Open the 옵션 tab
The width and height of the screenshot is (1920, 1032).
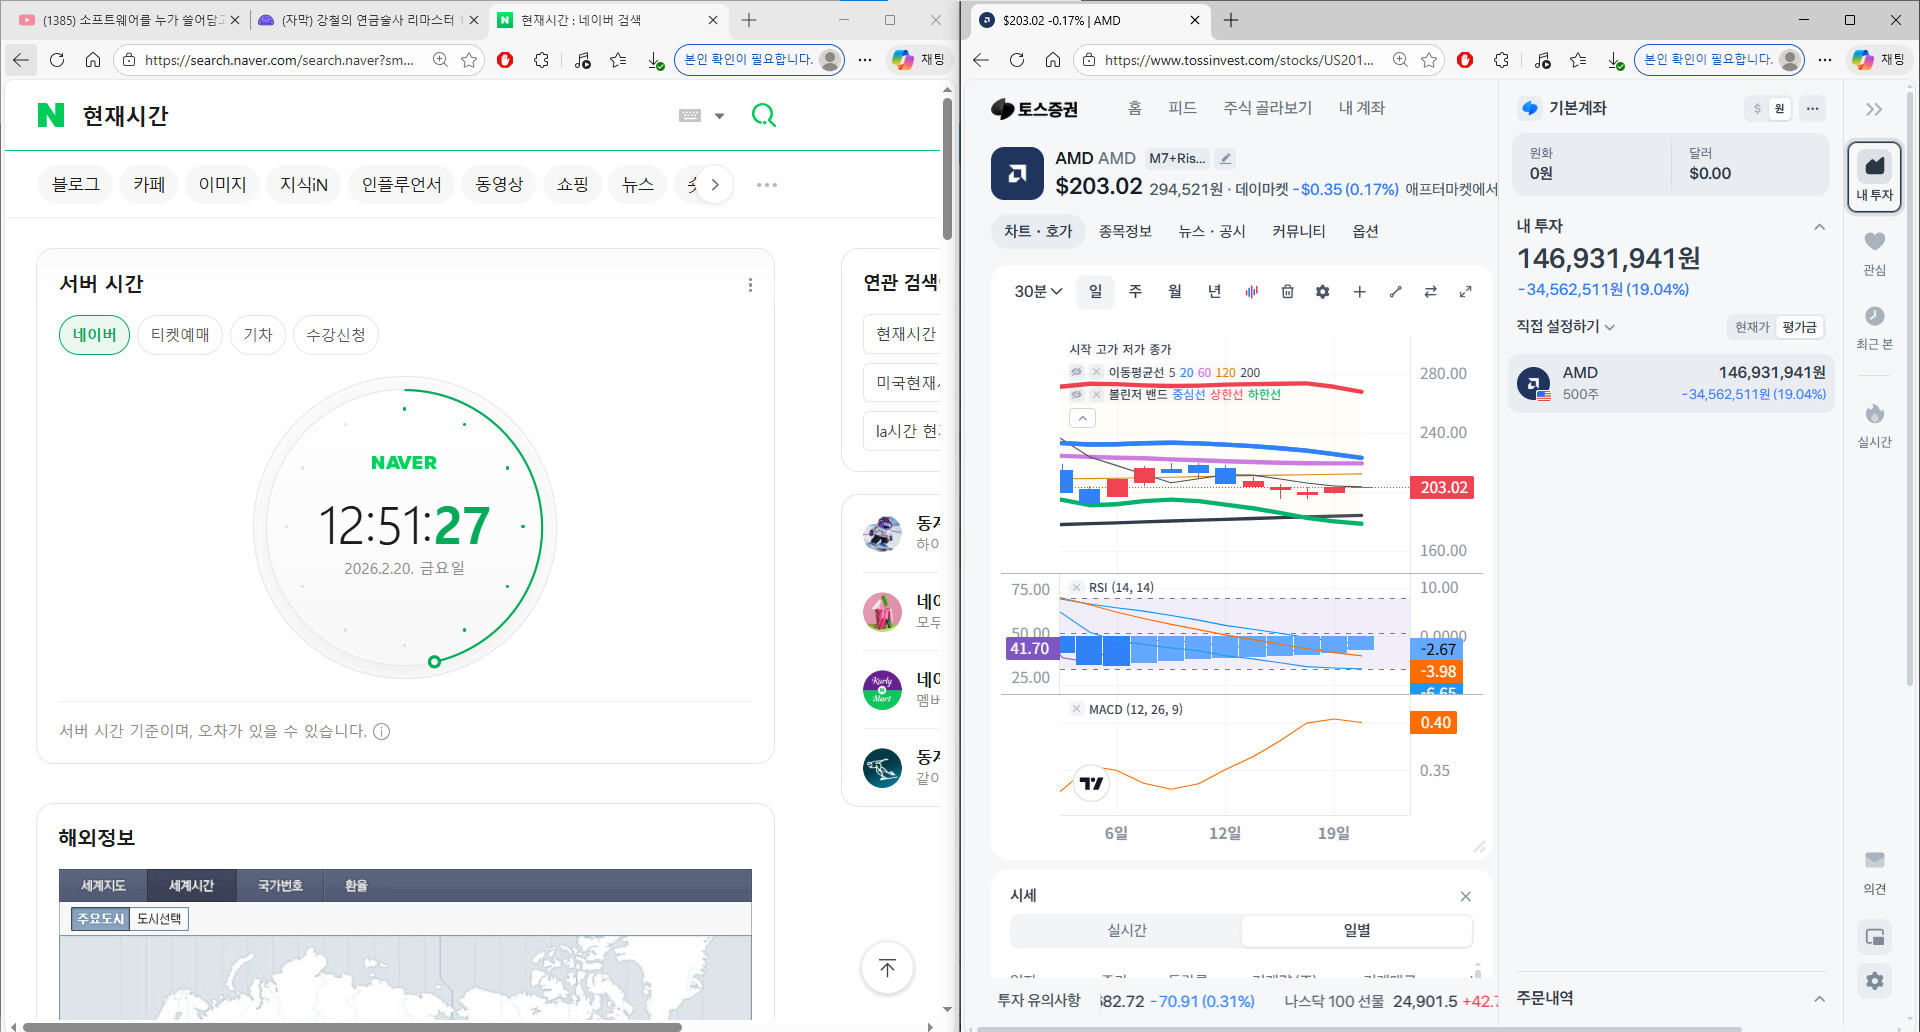(1365, 232)
